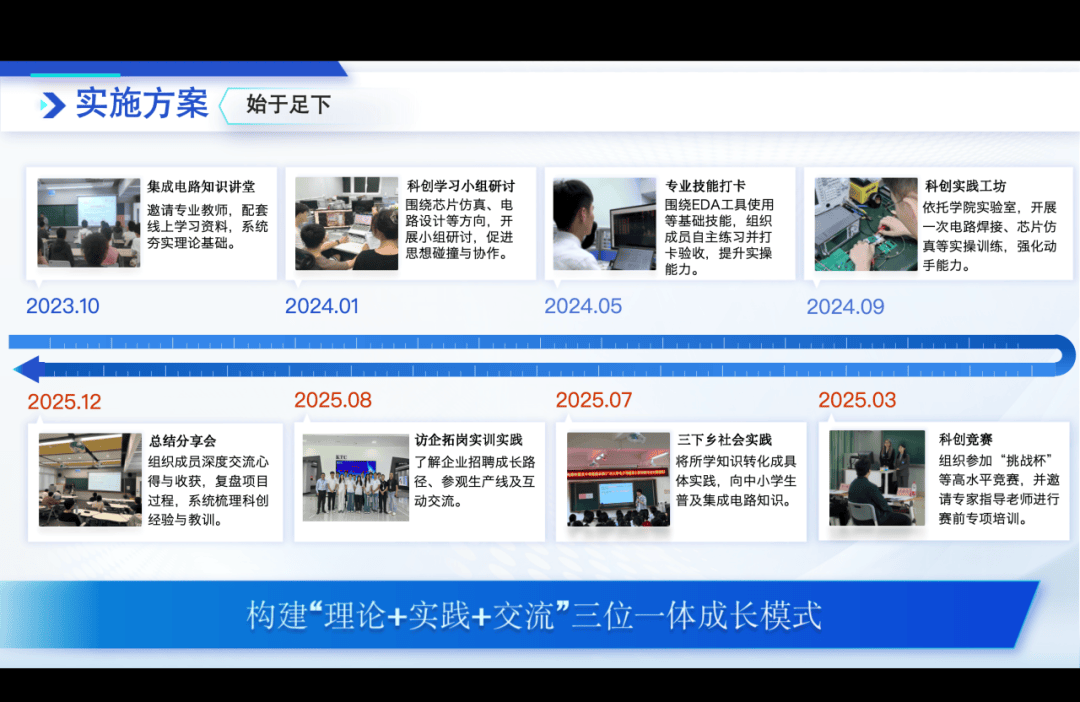This screenshot has height=702, width=1080.
Task: Select the 2024.09 date marker
Action: pyautogui.click(x=845, y=307)
